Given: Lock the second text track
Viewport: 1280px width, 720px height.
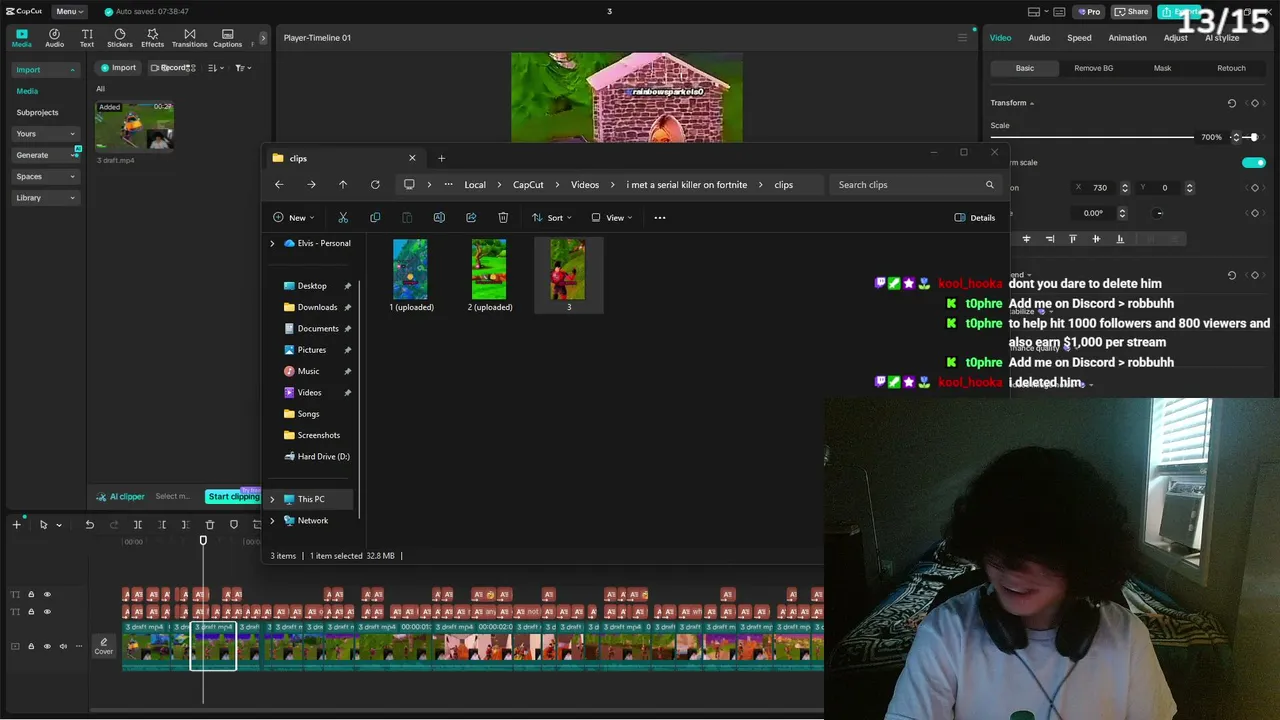Looking at the screenshot, I should coord(31,612).
